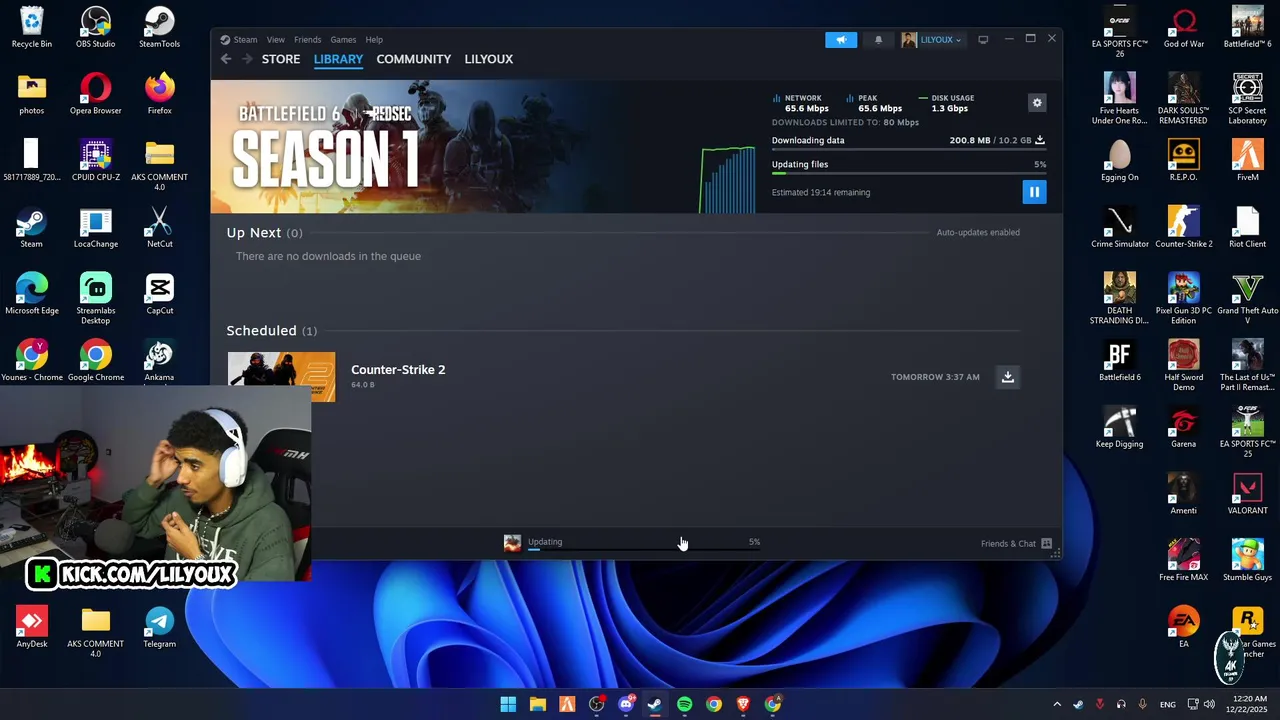
Task: Select the Counter-Strike 2 desktop shortcut
Action: pyautogui.click(x=1184, y=227)
